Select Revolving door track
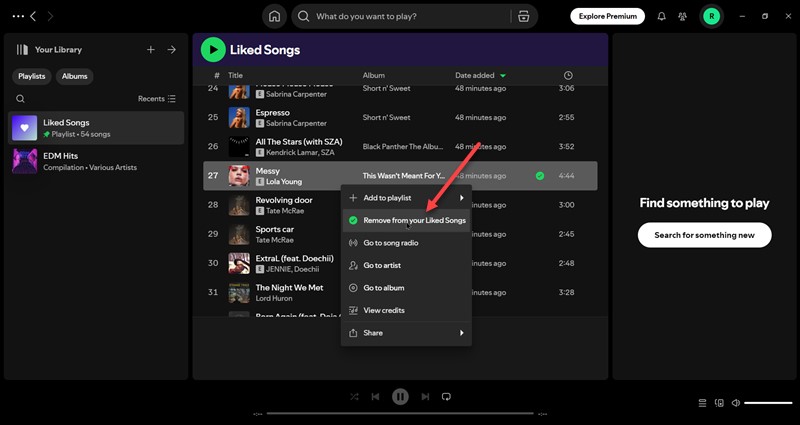The image size is (800, 425). 284,200
